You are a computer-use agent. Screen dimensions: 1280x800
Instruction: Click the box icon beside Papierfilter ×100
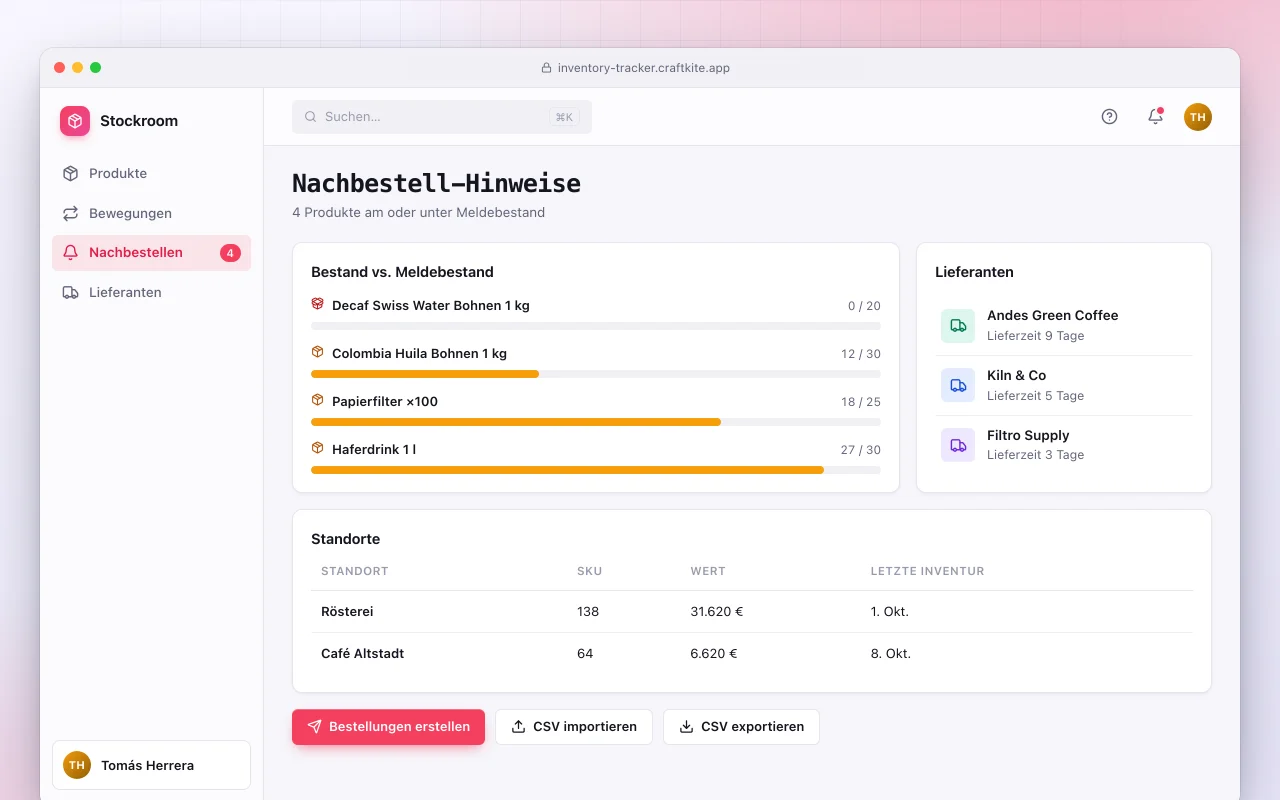(317, 400)
